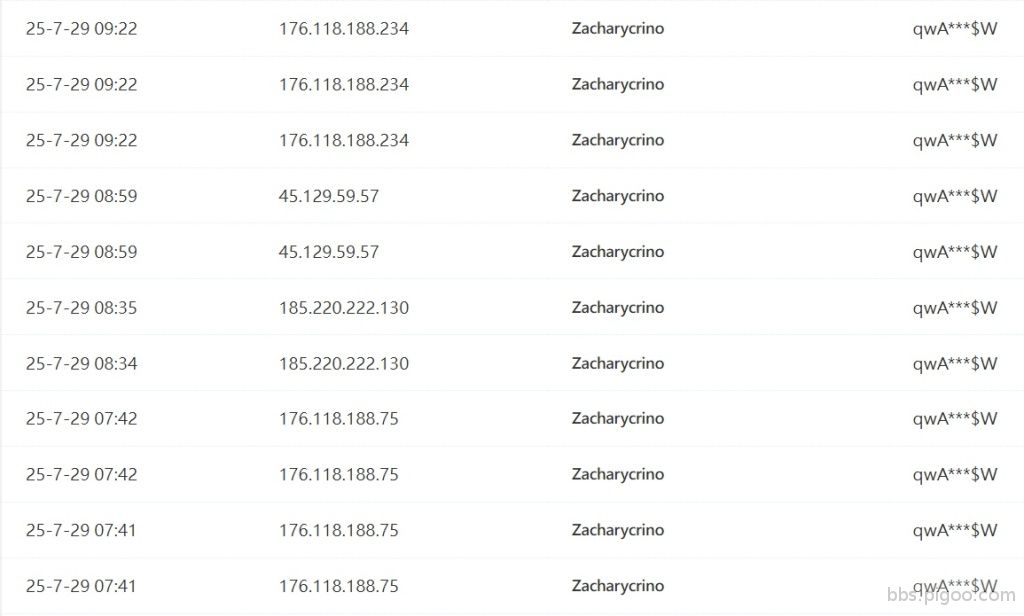Select 176.118.188.75 in the first 07:42 row
Image resolution: width=1024 pixels, height=616 pixels.
coord(339,419)
